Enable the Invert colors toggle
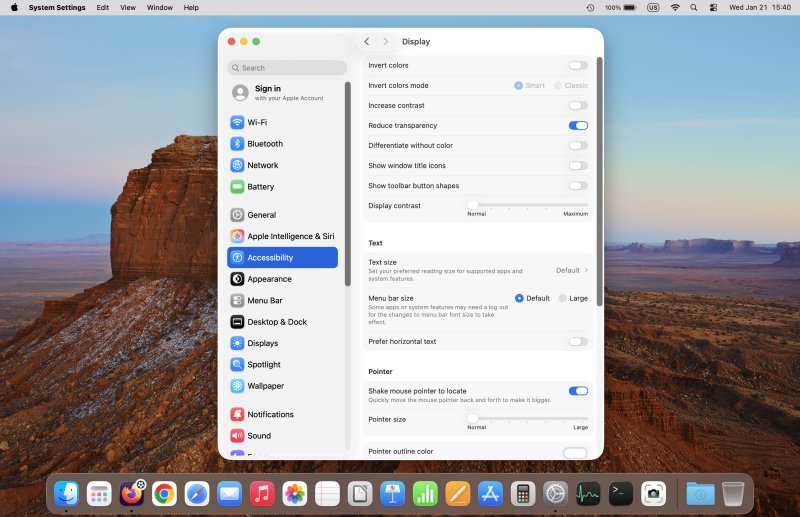The image size is (800, 517). (x=578, y=65)
